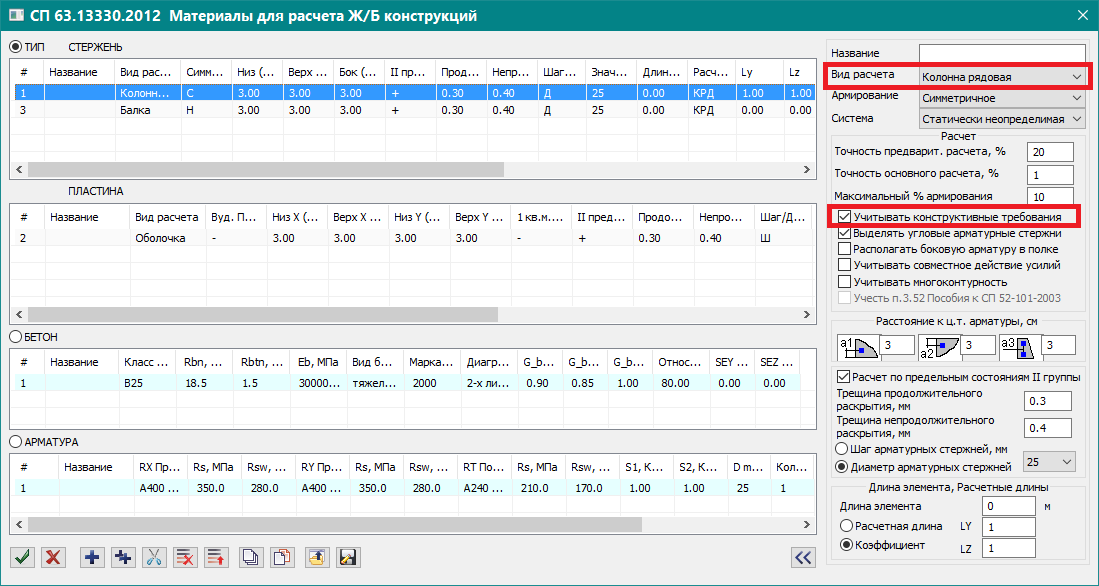Select the БЕТОН radio button
Screen dimensions: 1099x586
click(16, 337)
